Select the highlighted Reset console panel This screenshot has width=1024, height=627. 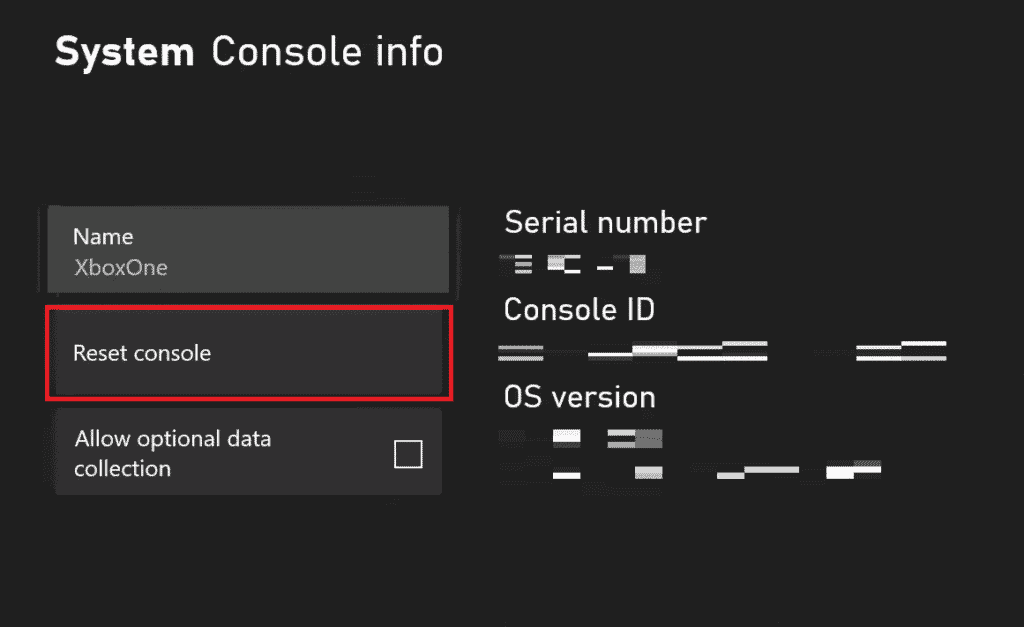click(x=248, y=352)
